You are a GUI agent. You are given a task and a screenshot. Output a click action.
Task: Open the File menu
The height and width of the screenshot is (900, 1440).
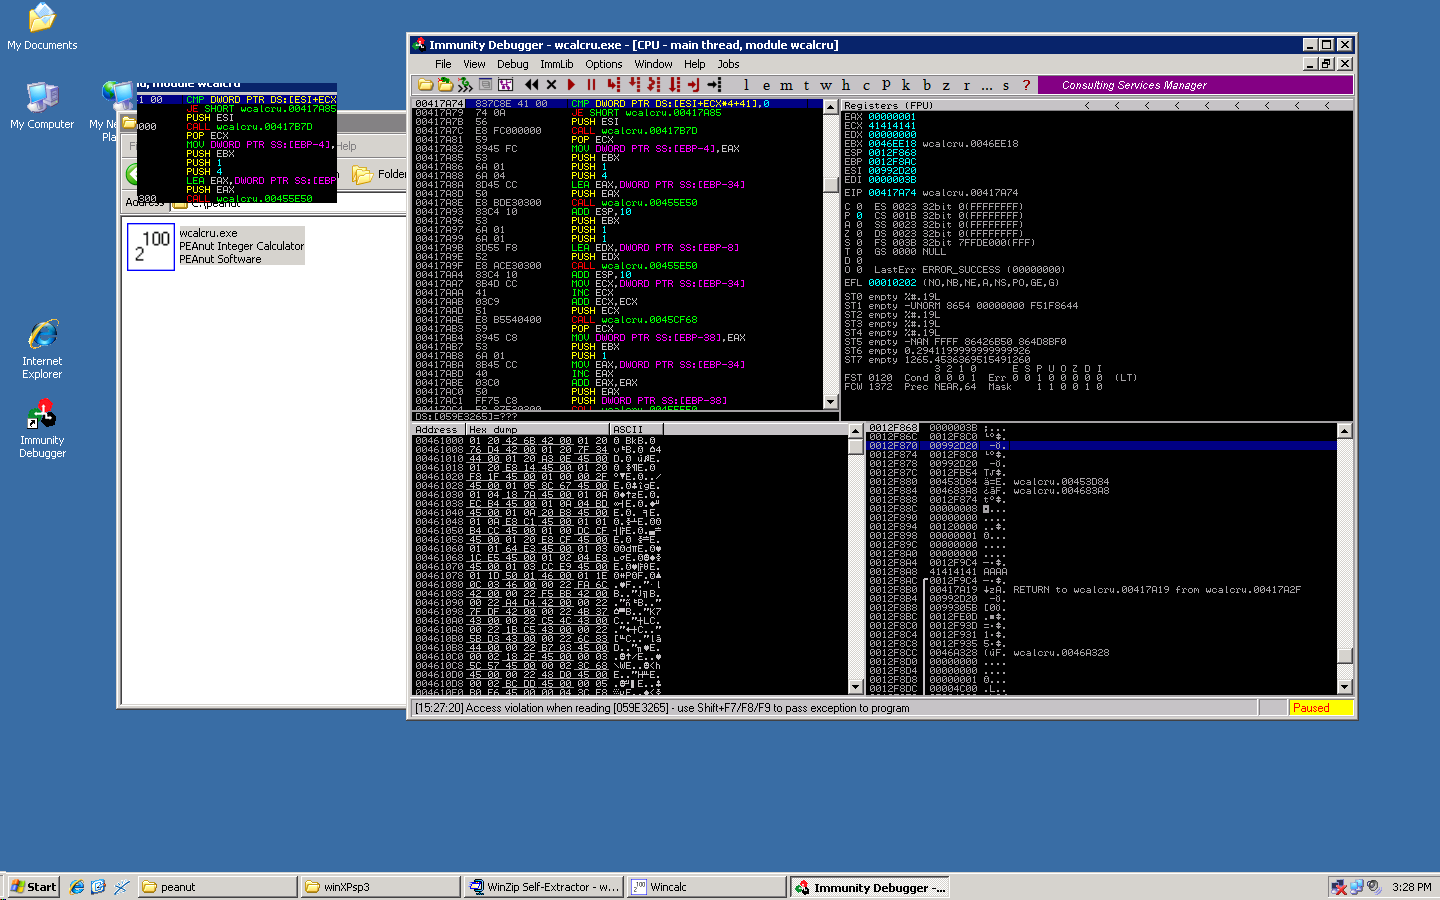pyautogui.click(x=443, y=64)
